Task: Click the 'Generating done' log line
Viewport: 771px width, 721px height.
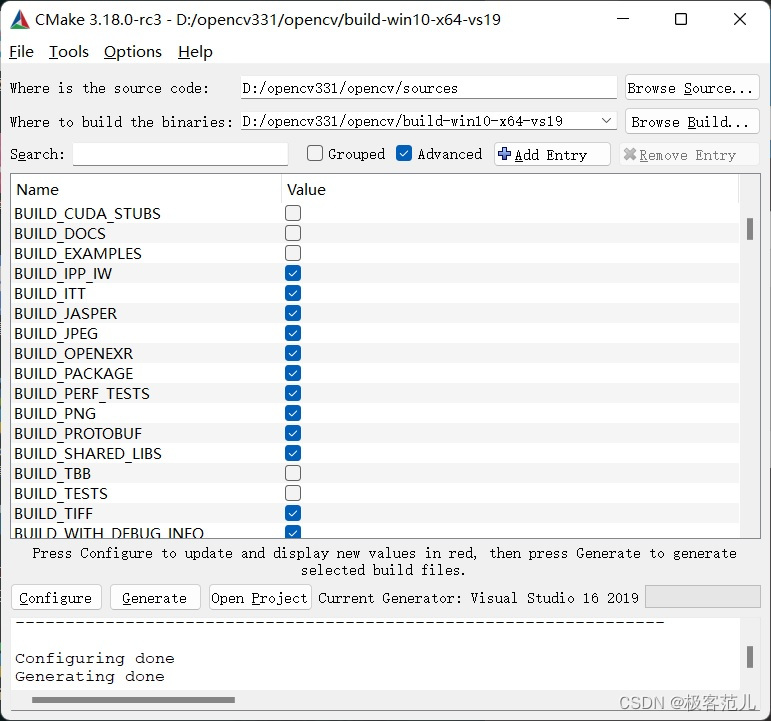Action: [x=90, y=676]
